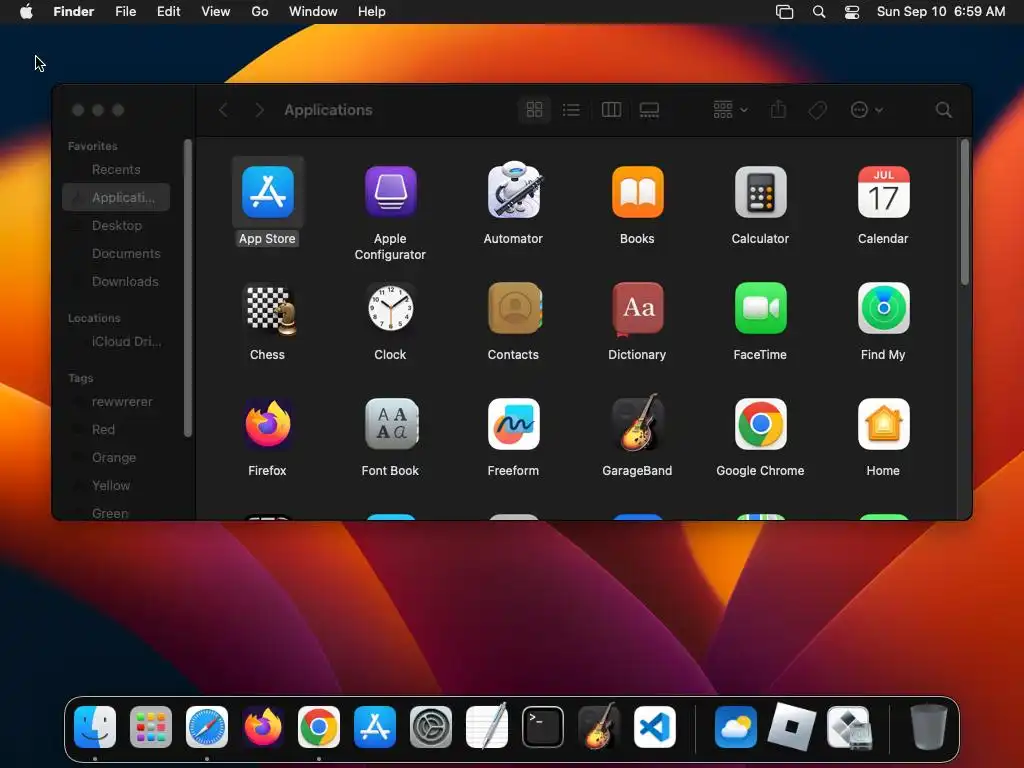Select the Home app icon
Image resolution: width=1024 pixels, height=768 pixels.
point(883,424)
